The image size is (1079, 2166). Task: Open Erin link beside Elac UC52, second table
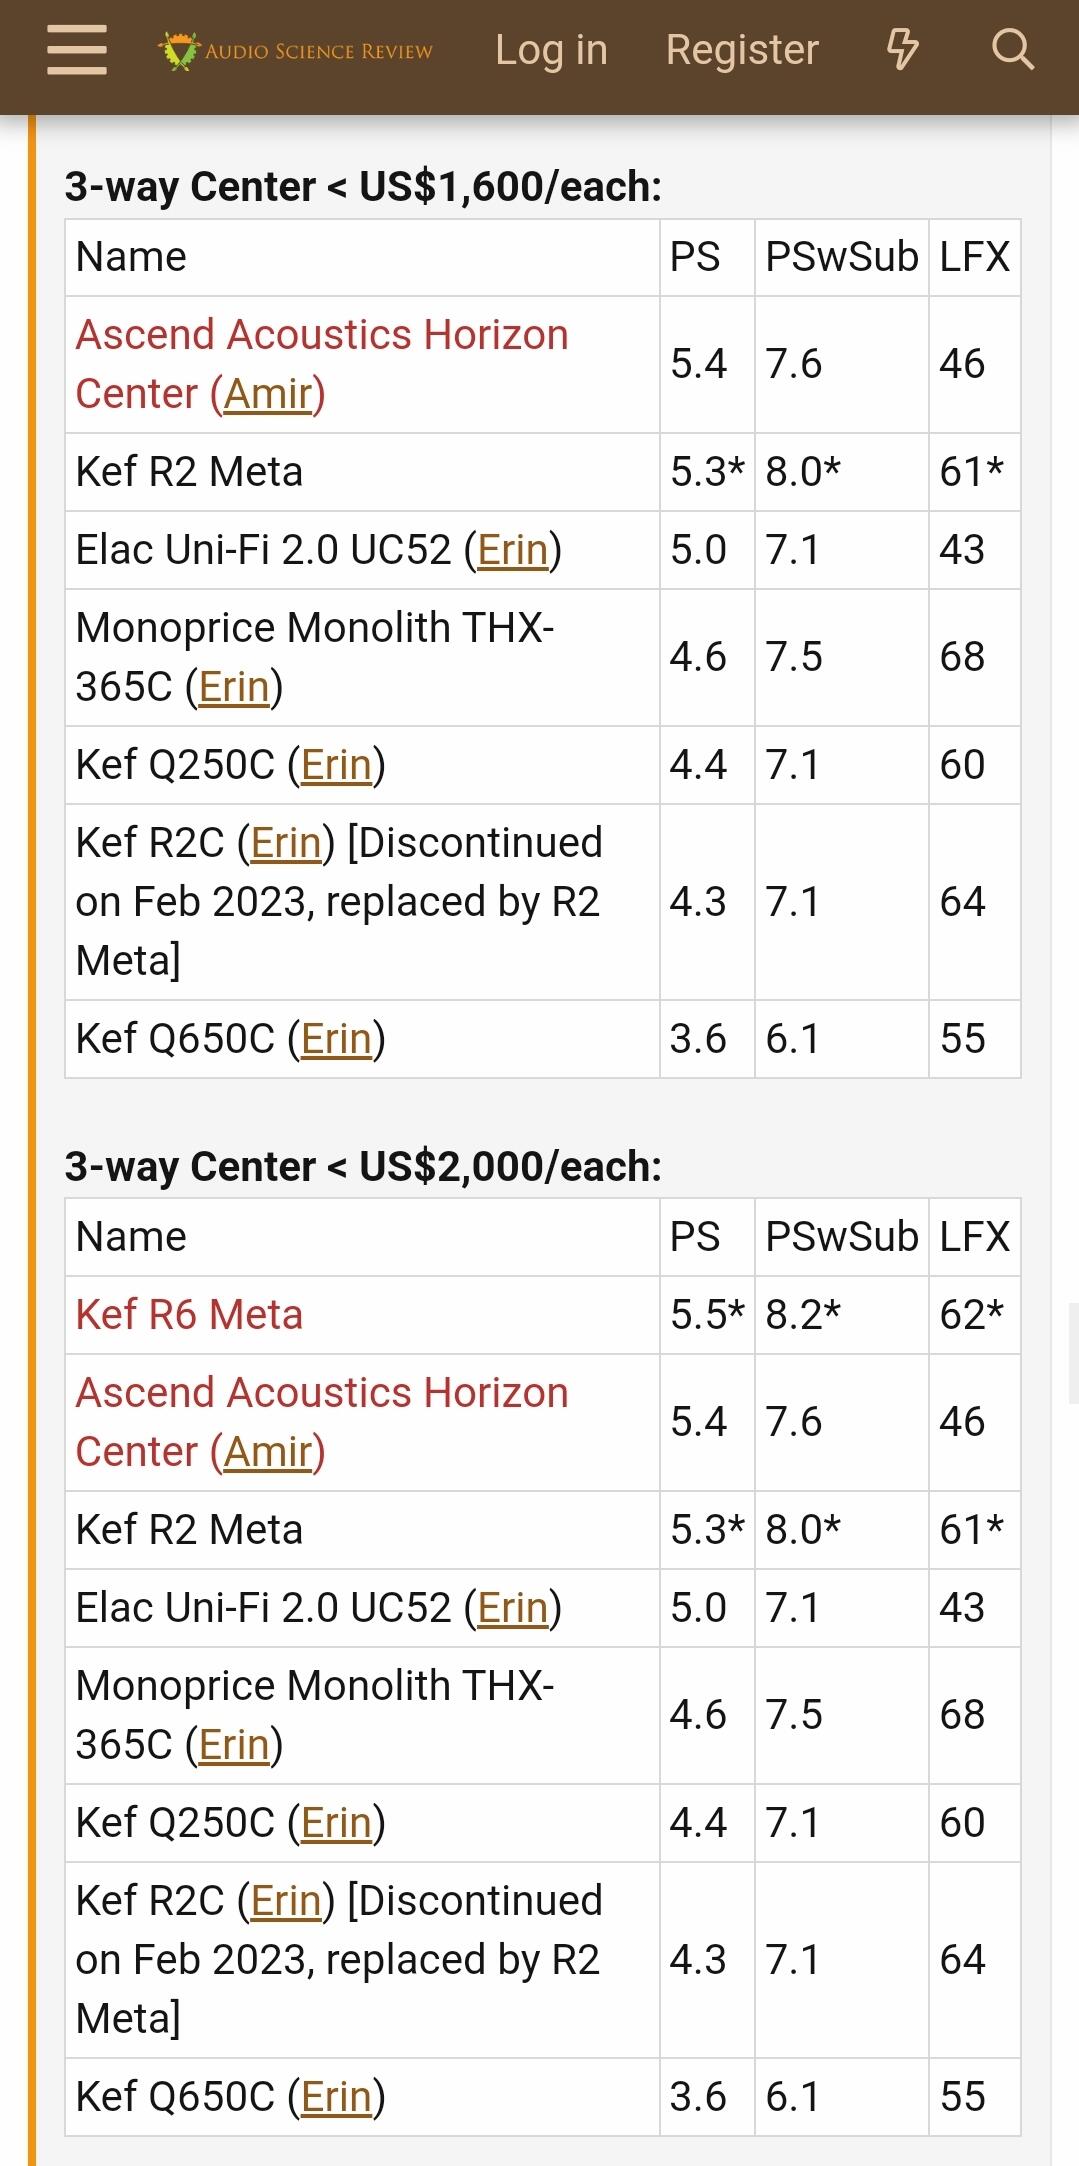pyautogui.click(x=513, y=1608)
